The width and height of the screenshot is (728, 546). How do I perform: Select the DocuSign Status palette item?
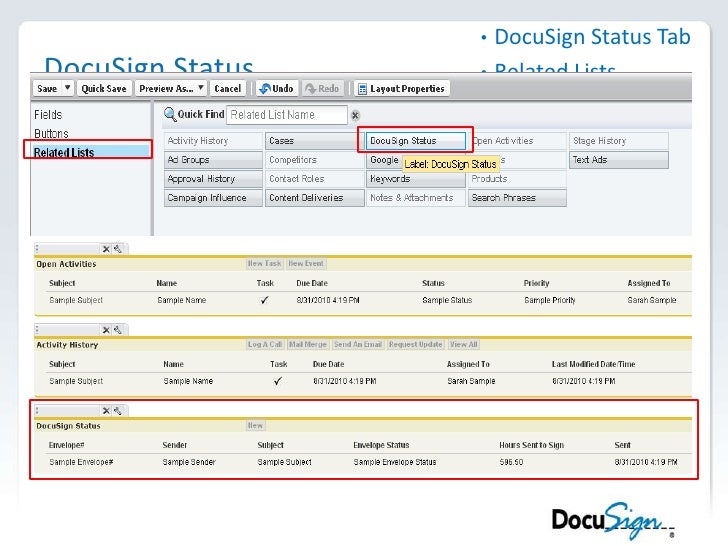pos(416,141)
